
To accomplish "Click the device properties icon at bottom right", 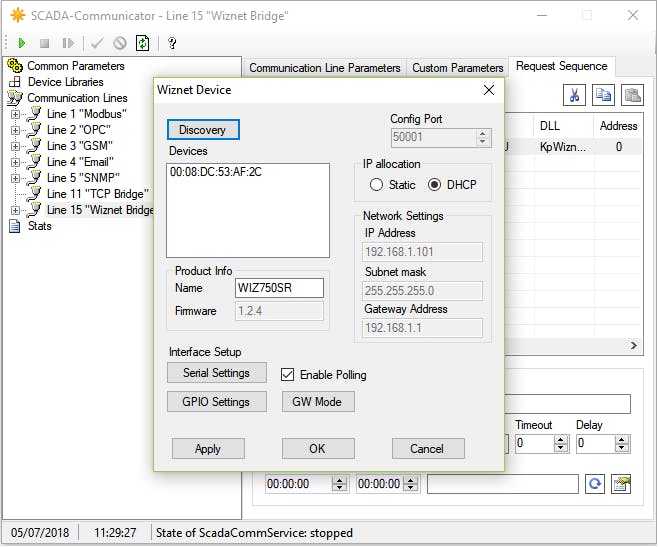I will tap(621, 484).
